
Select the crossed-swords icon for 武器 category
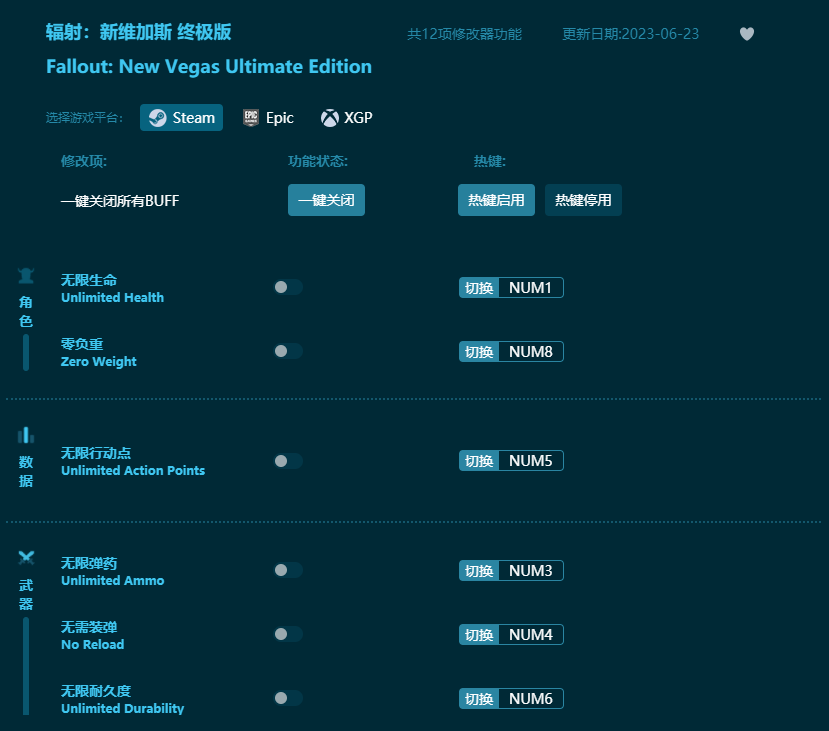pos(25,559)
